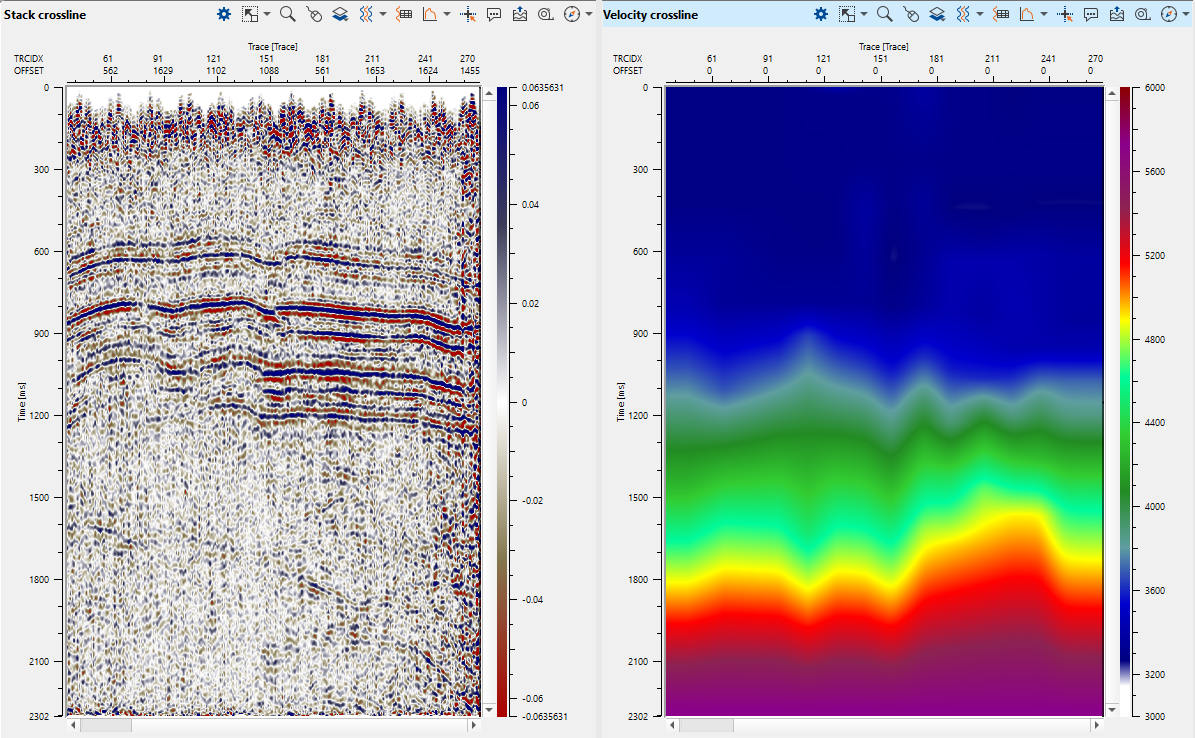Click export image icon in Velocity crossline toolbar

pyautogui.click(x=1117, y=14)
